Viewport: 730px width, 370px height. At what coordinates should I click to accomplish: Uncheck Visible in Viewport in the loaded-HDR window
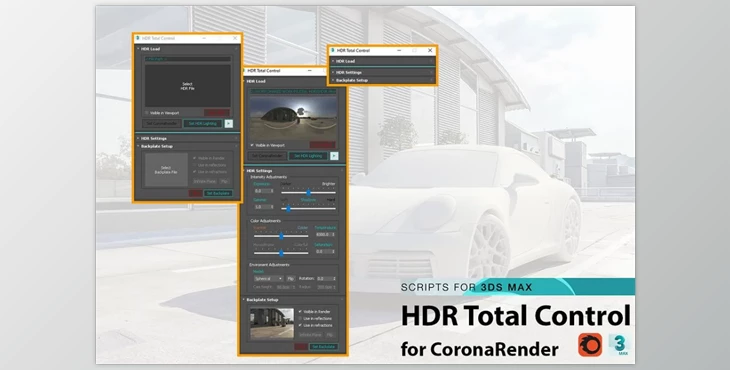(x=252, y=145)
